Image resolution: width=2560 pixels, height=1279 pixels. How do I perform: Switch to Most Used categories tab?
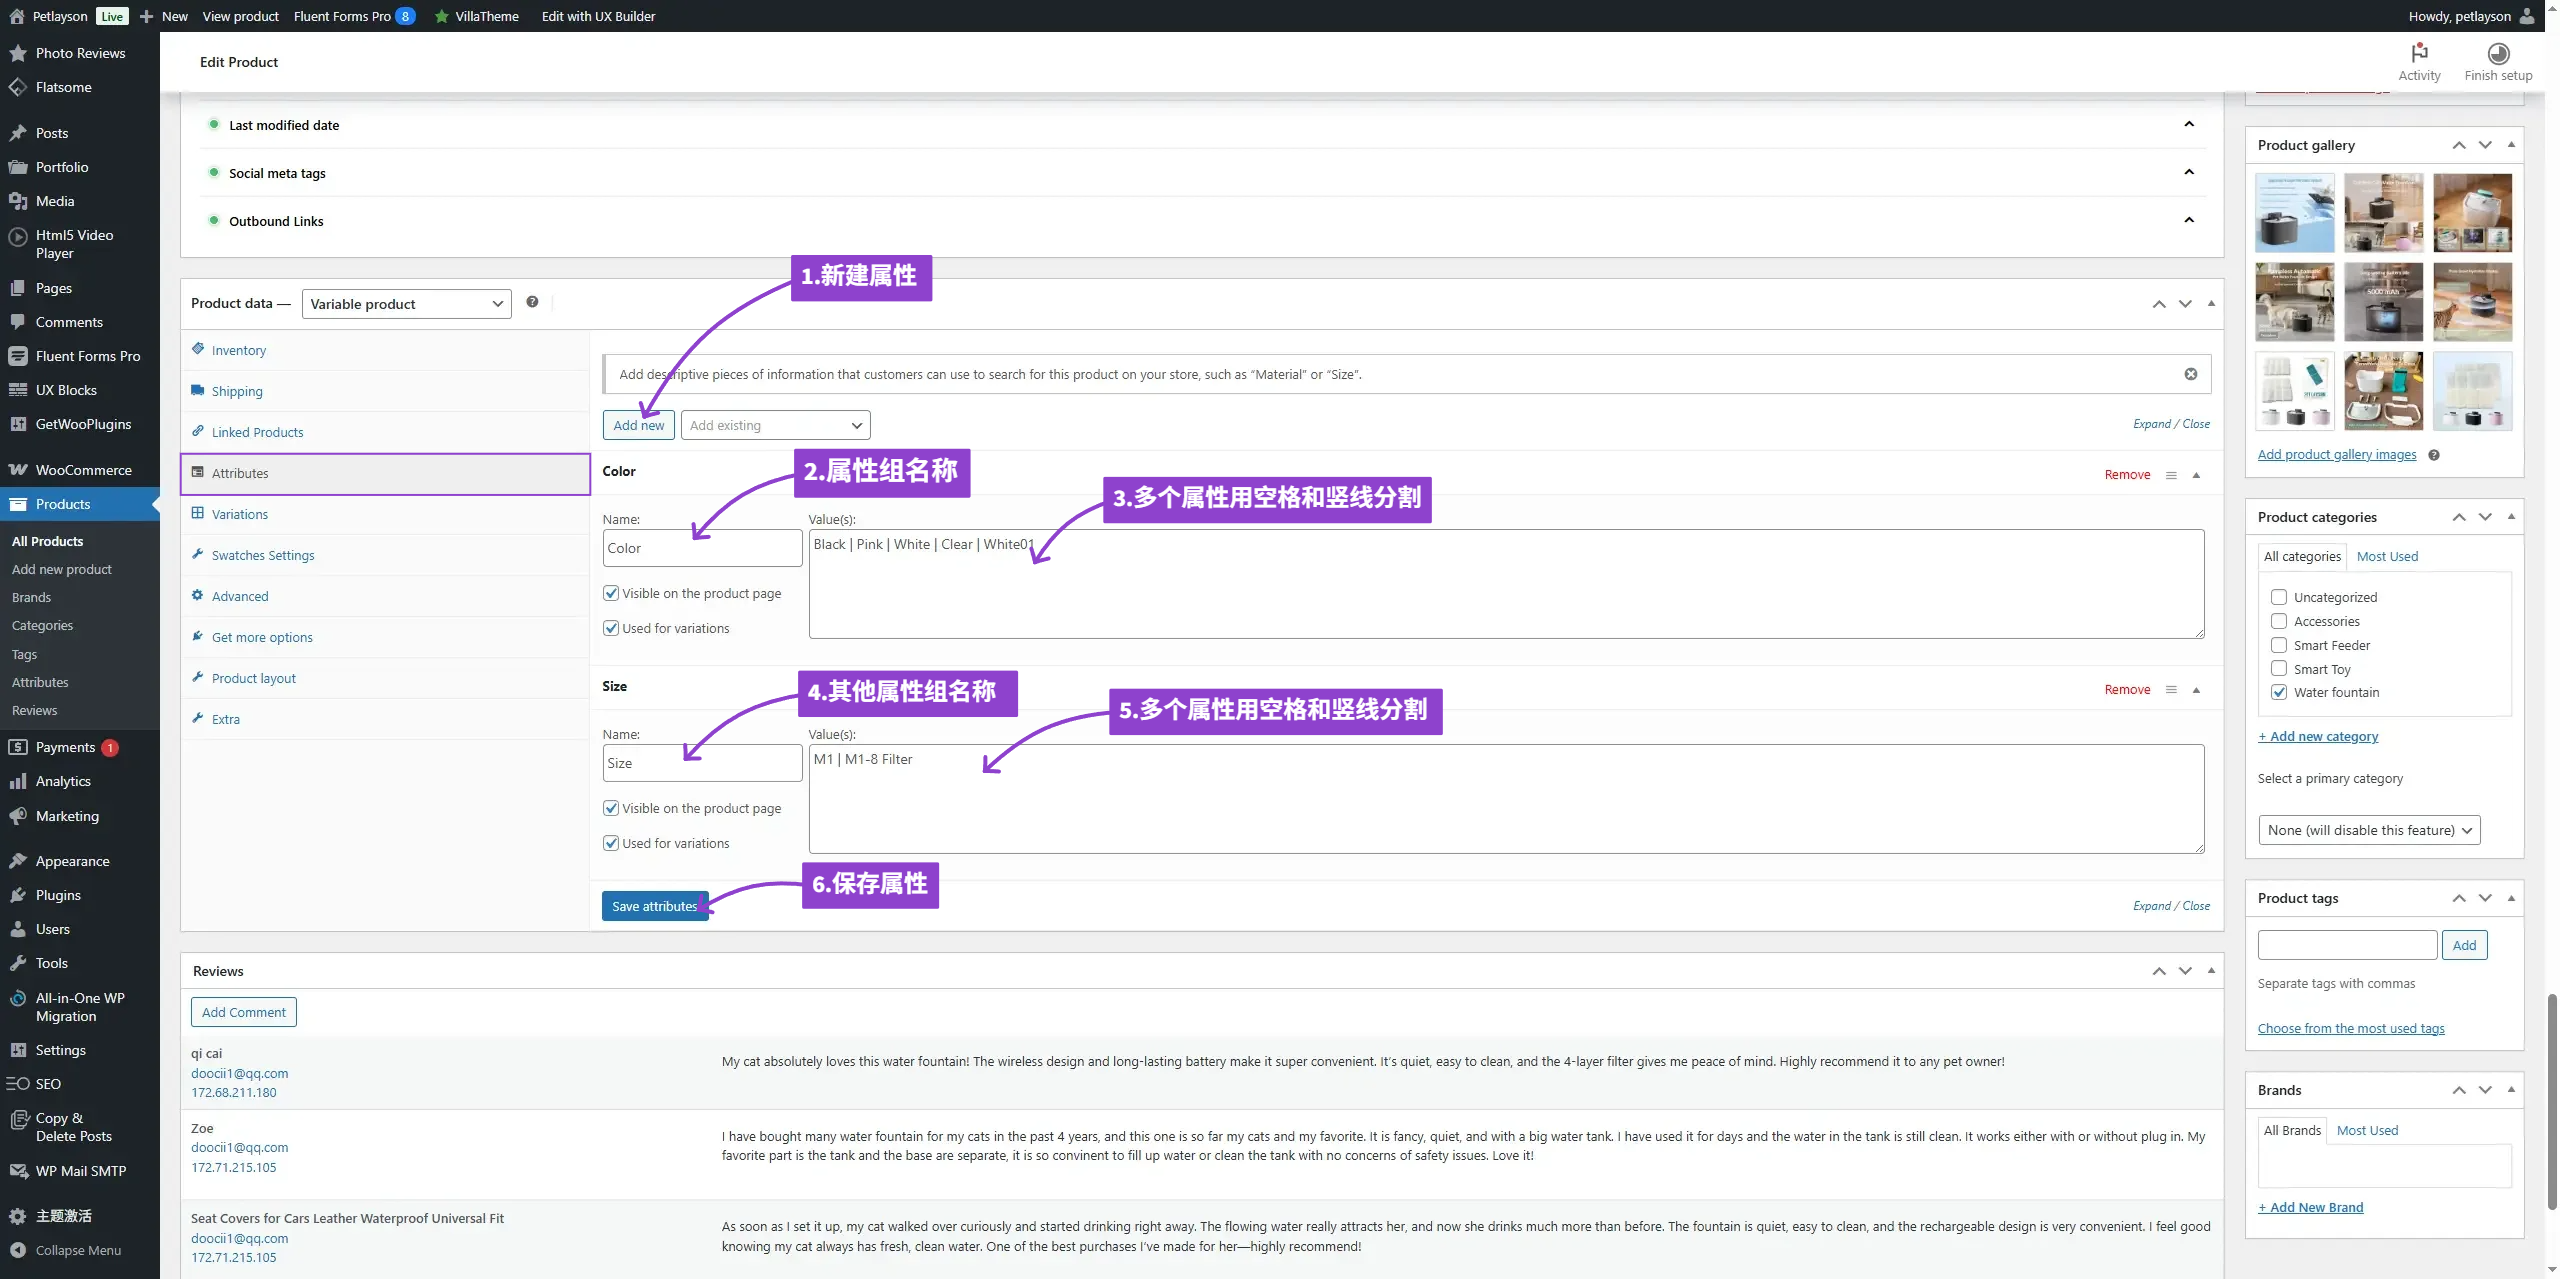pyautogui.click(x=2387, y=557)
